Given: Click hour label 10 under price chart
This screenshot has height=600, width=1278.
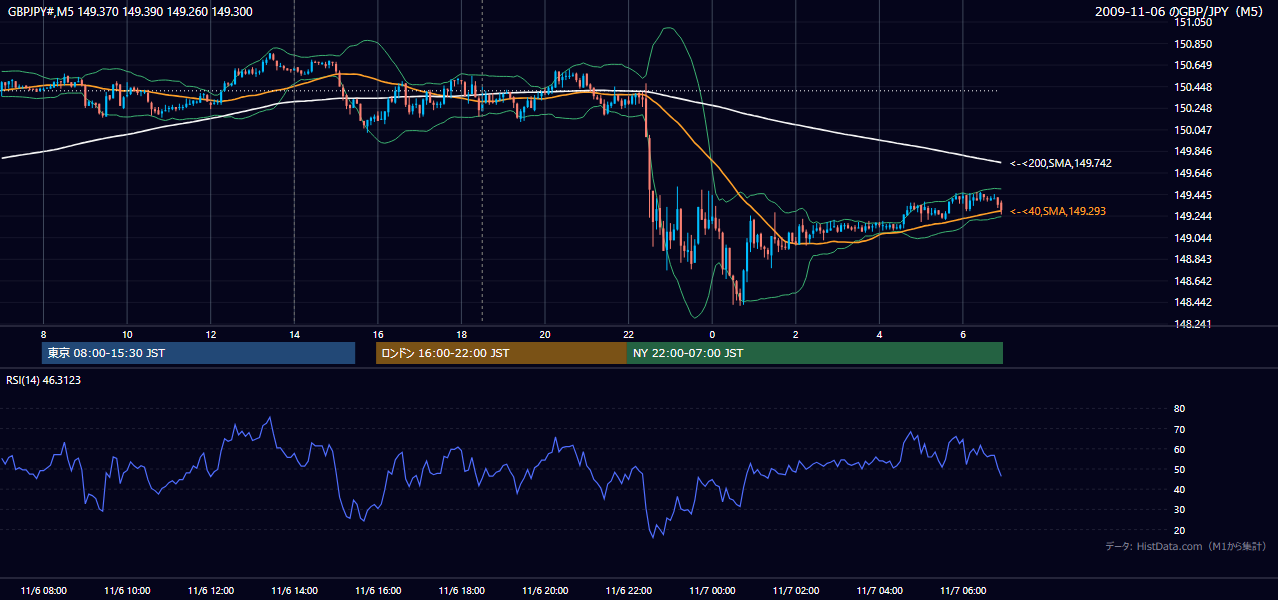Looking at the screenshot, I should pos(127,333).
